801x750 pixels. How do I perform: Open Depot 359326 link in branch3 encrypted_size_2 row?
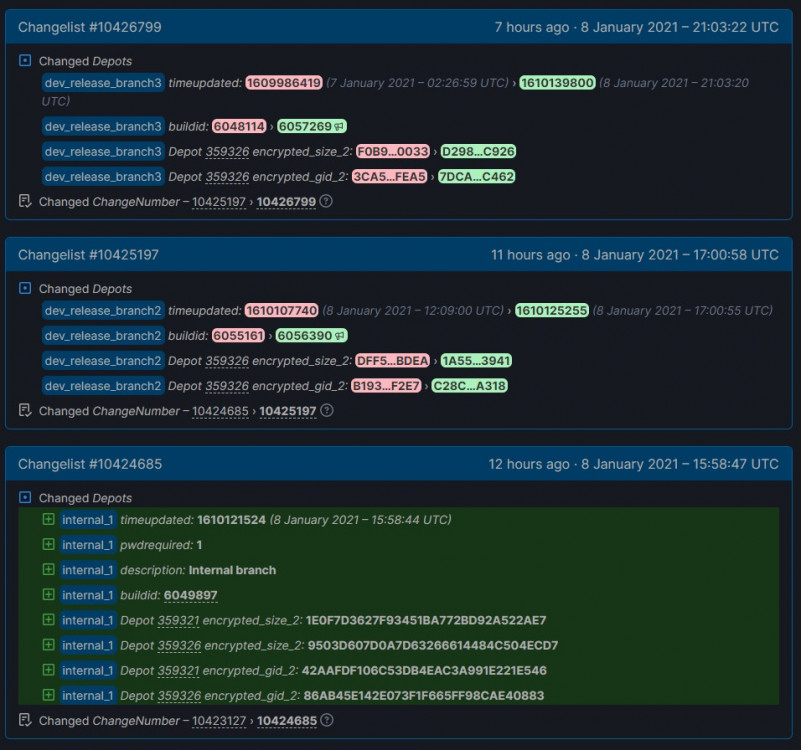pyautogui.click(x=227, y=152)
